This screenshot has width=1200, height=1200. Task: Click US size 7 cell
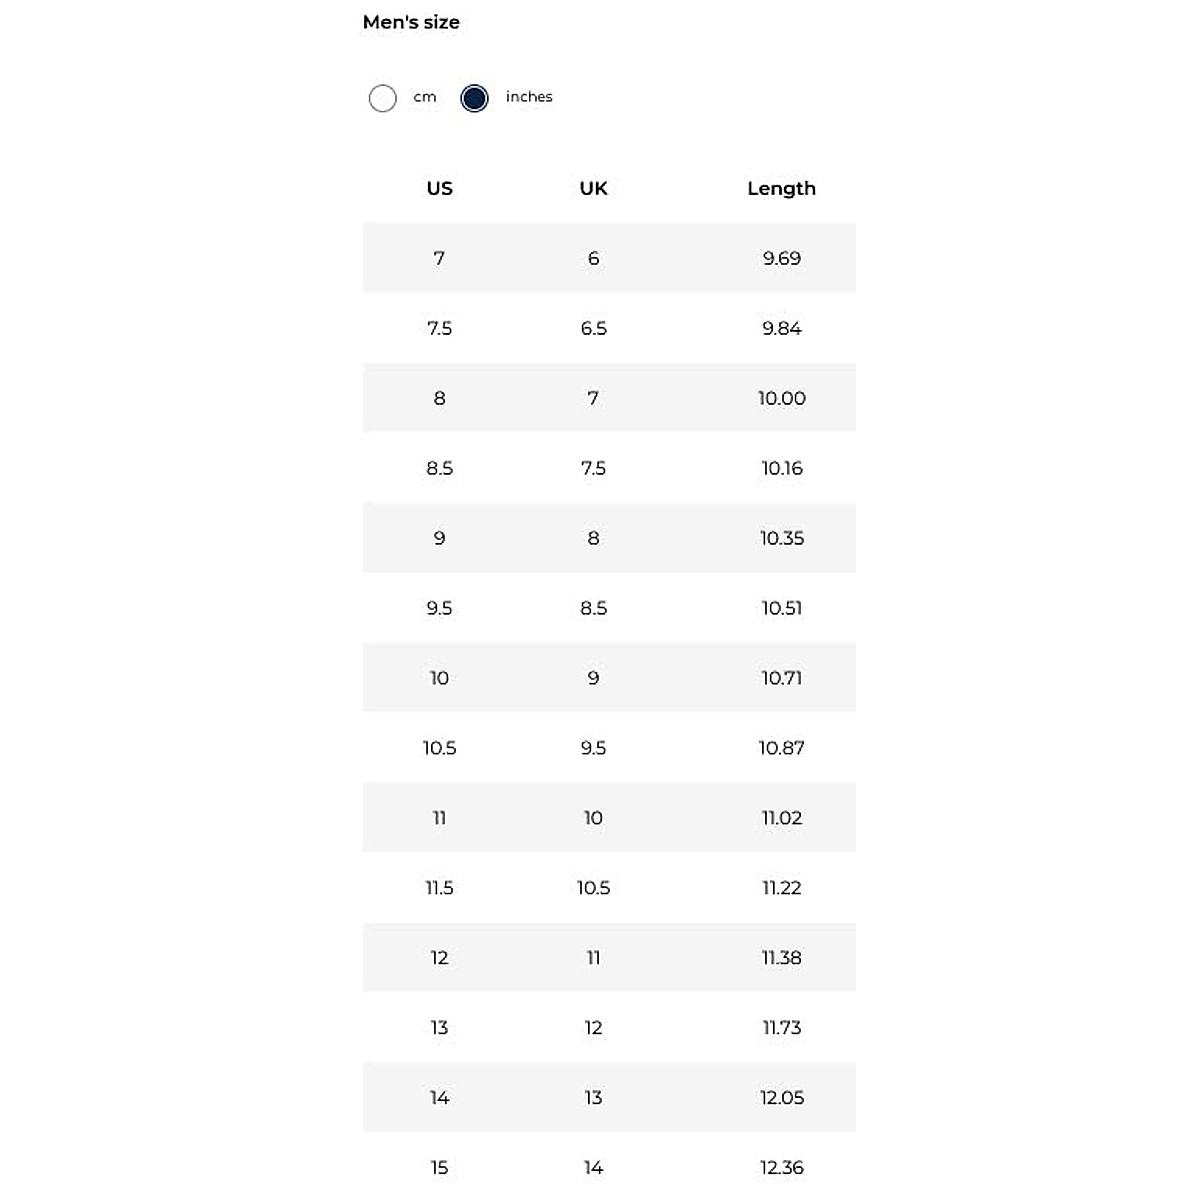pos(439,258)
